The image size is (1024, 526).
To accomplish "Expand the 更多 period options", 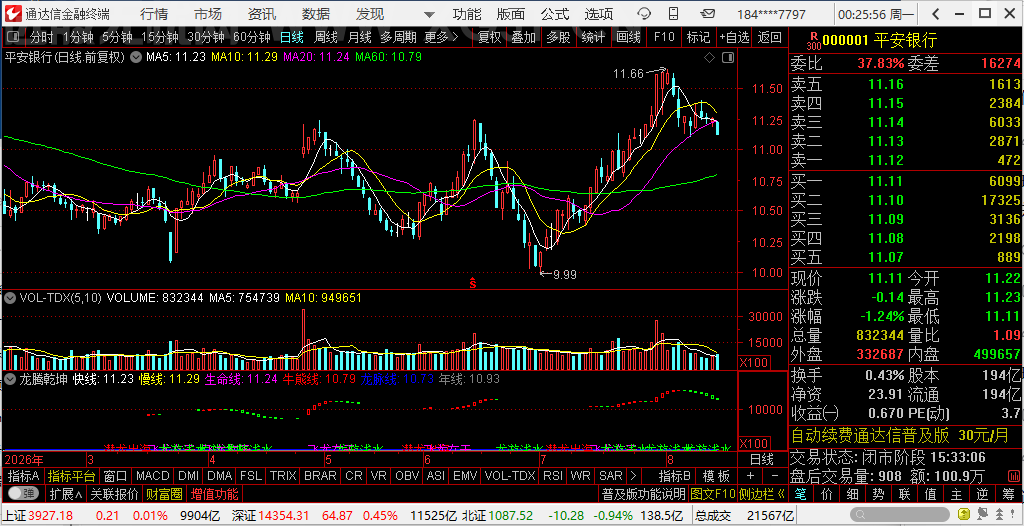I will point(441,38).
